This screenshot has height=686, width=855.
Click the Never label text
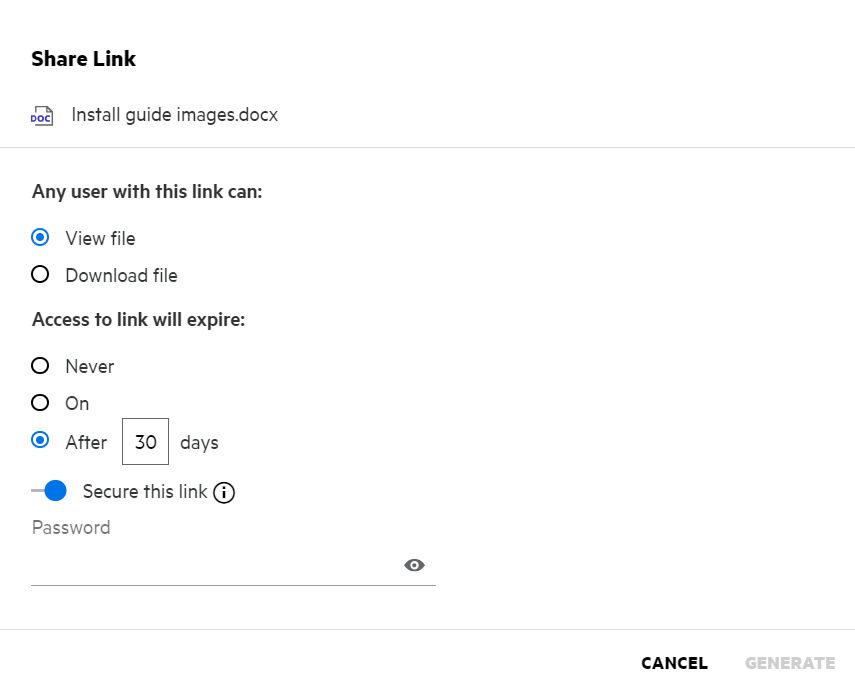pyautogui.click(x=90, y=366)
